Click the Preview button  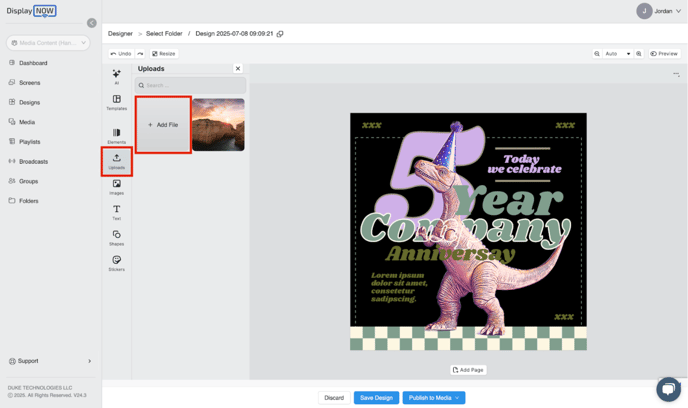point(664,54)
